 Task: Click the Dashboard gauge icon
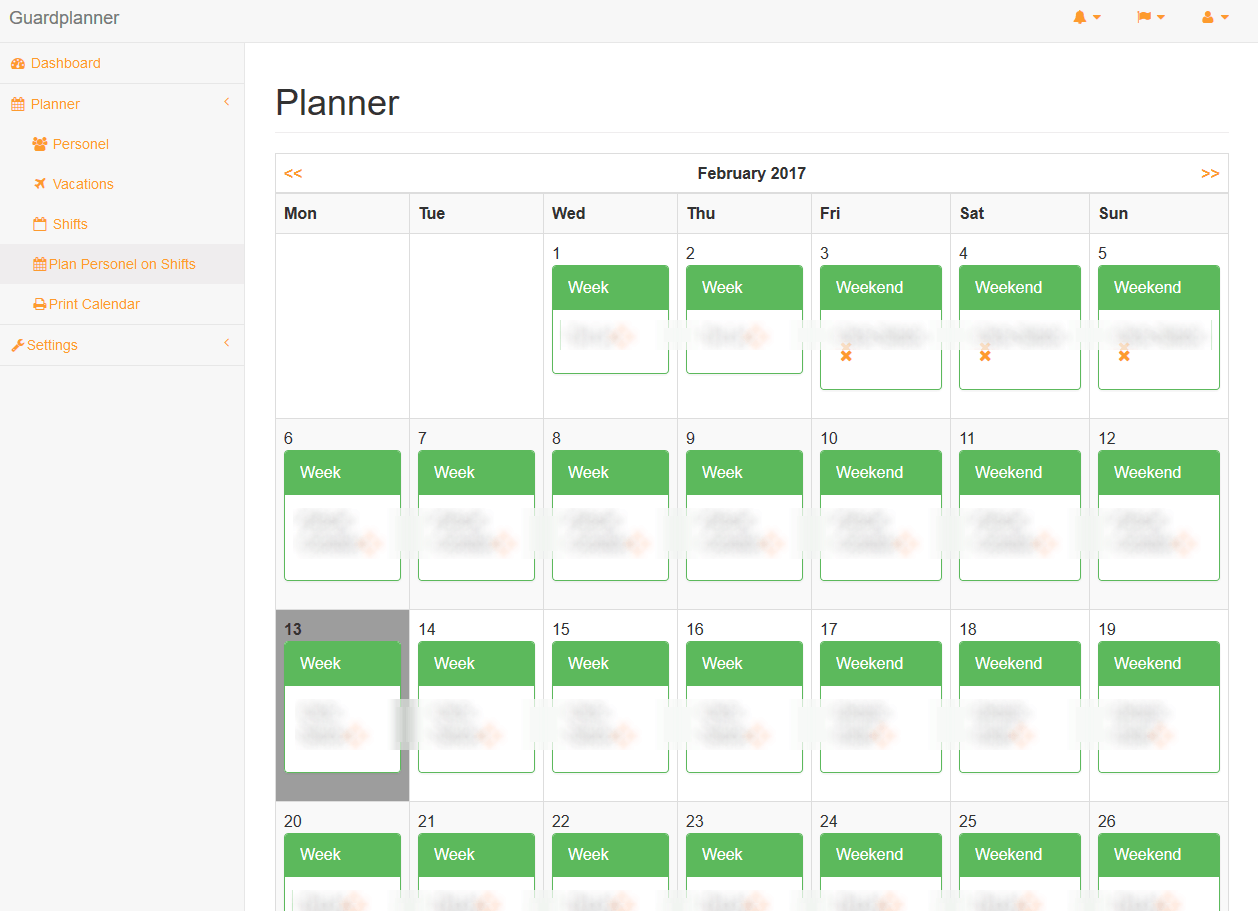click(x=17, y=64)
